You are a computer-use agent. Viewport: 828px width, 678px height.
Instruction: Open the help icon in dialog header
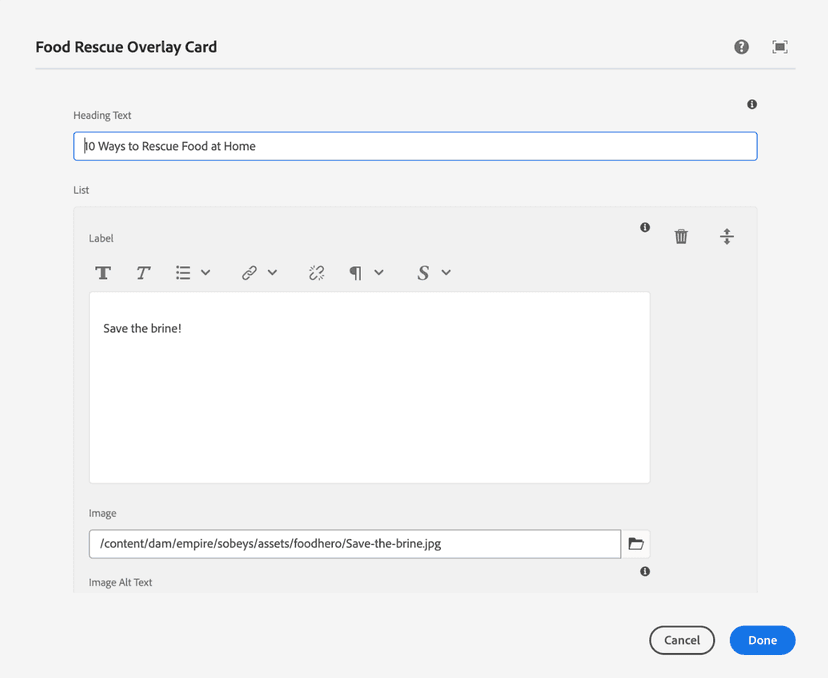click(741, 47)
